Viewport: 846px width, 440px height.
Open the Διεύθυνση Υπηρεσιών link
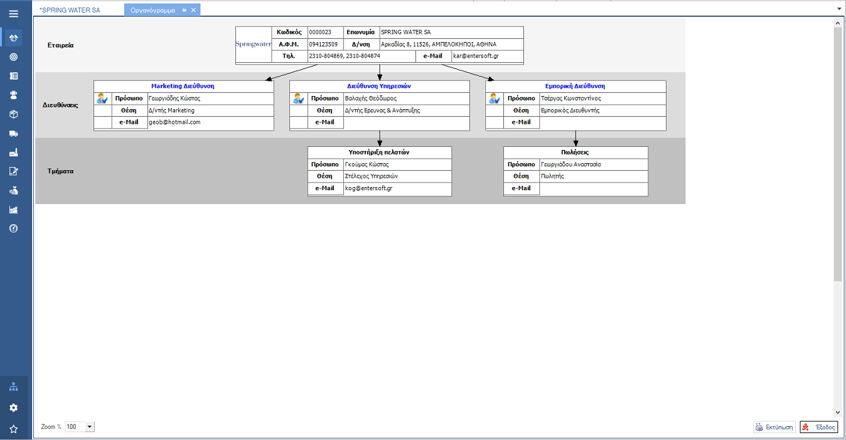(379, 86)
